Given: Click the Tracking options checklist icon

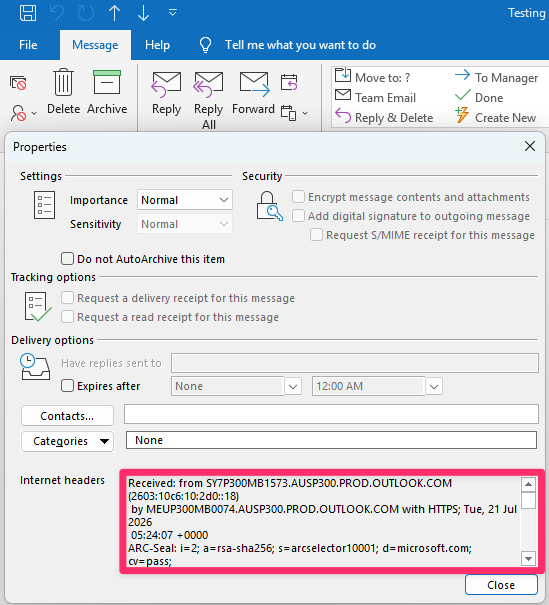Looking at the screenshot, I should click(38, 307).
